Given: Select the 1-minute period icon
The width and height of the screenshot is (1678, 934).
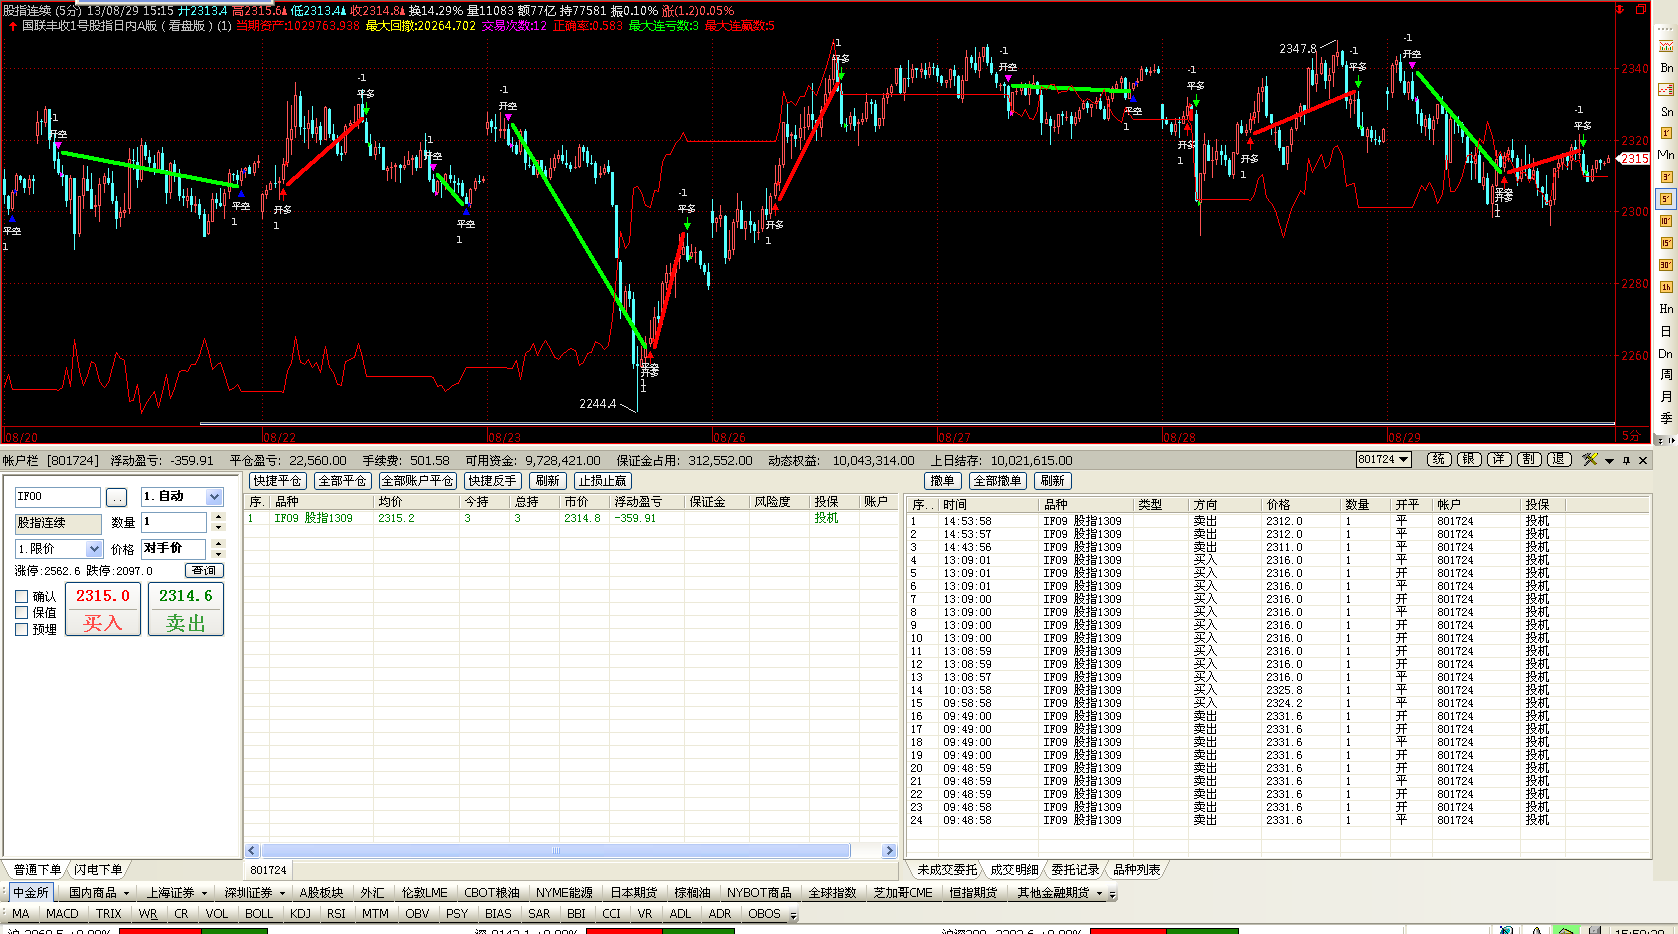Looking at the screenshot, I should [1666, 133].
